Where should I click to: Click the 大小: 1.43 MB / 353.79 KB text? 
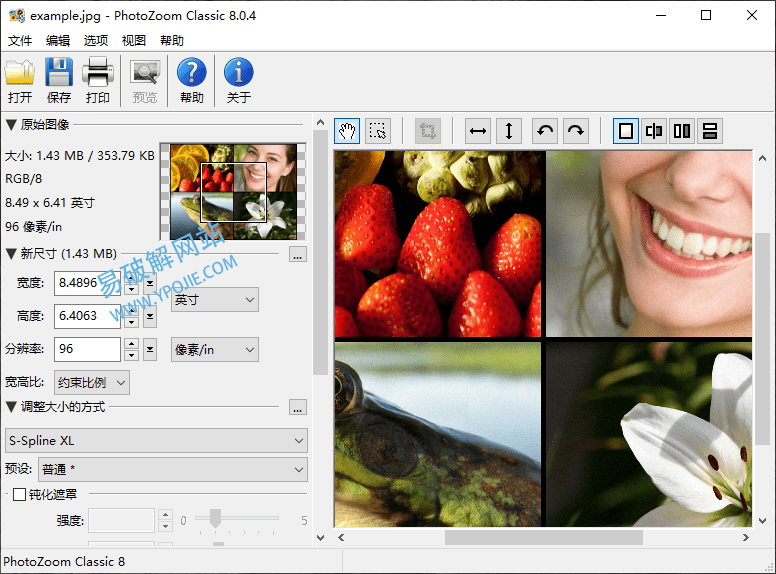(x=80, y=156)
